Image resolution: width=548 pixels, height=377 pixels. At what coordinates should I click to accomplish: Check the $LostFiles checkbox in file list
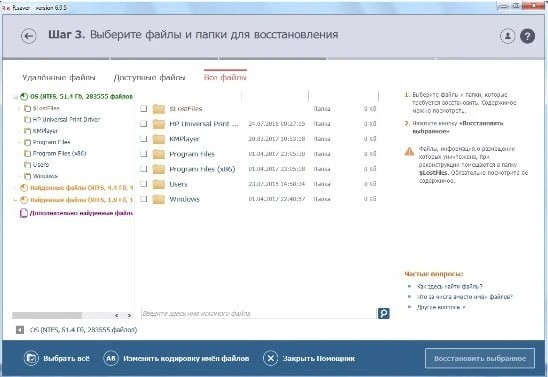144,109
